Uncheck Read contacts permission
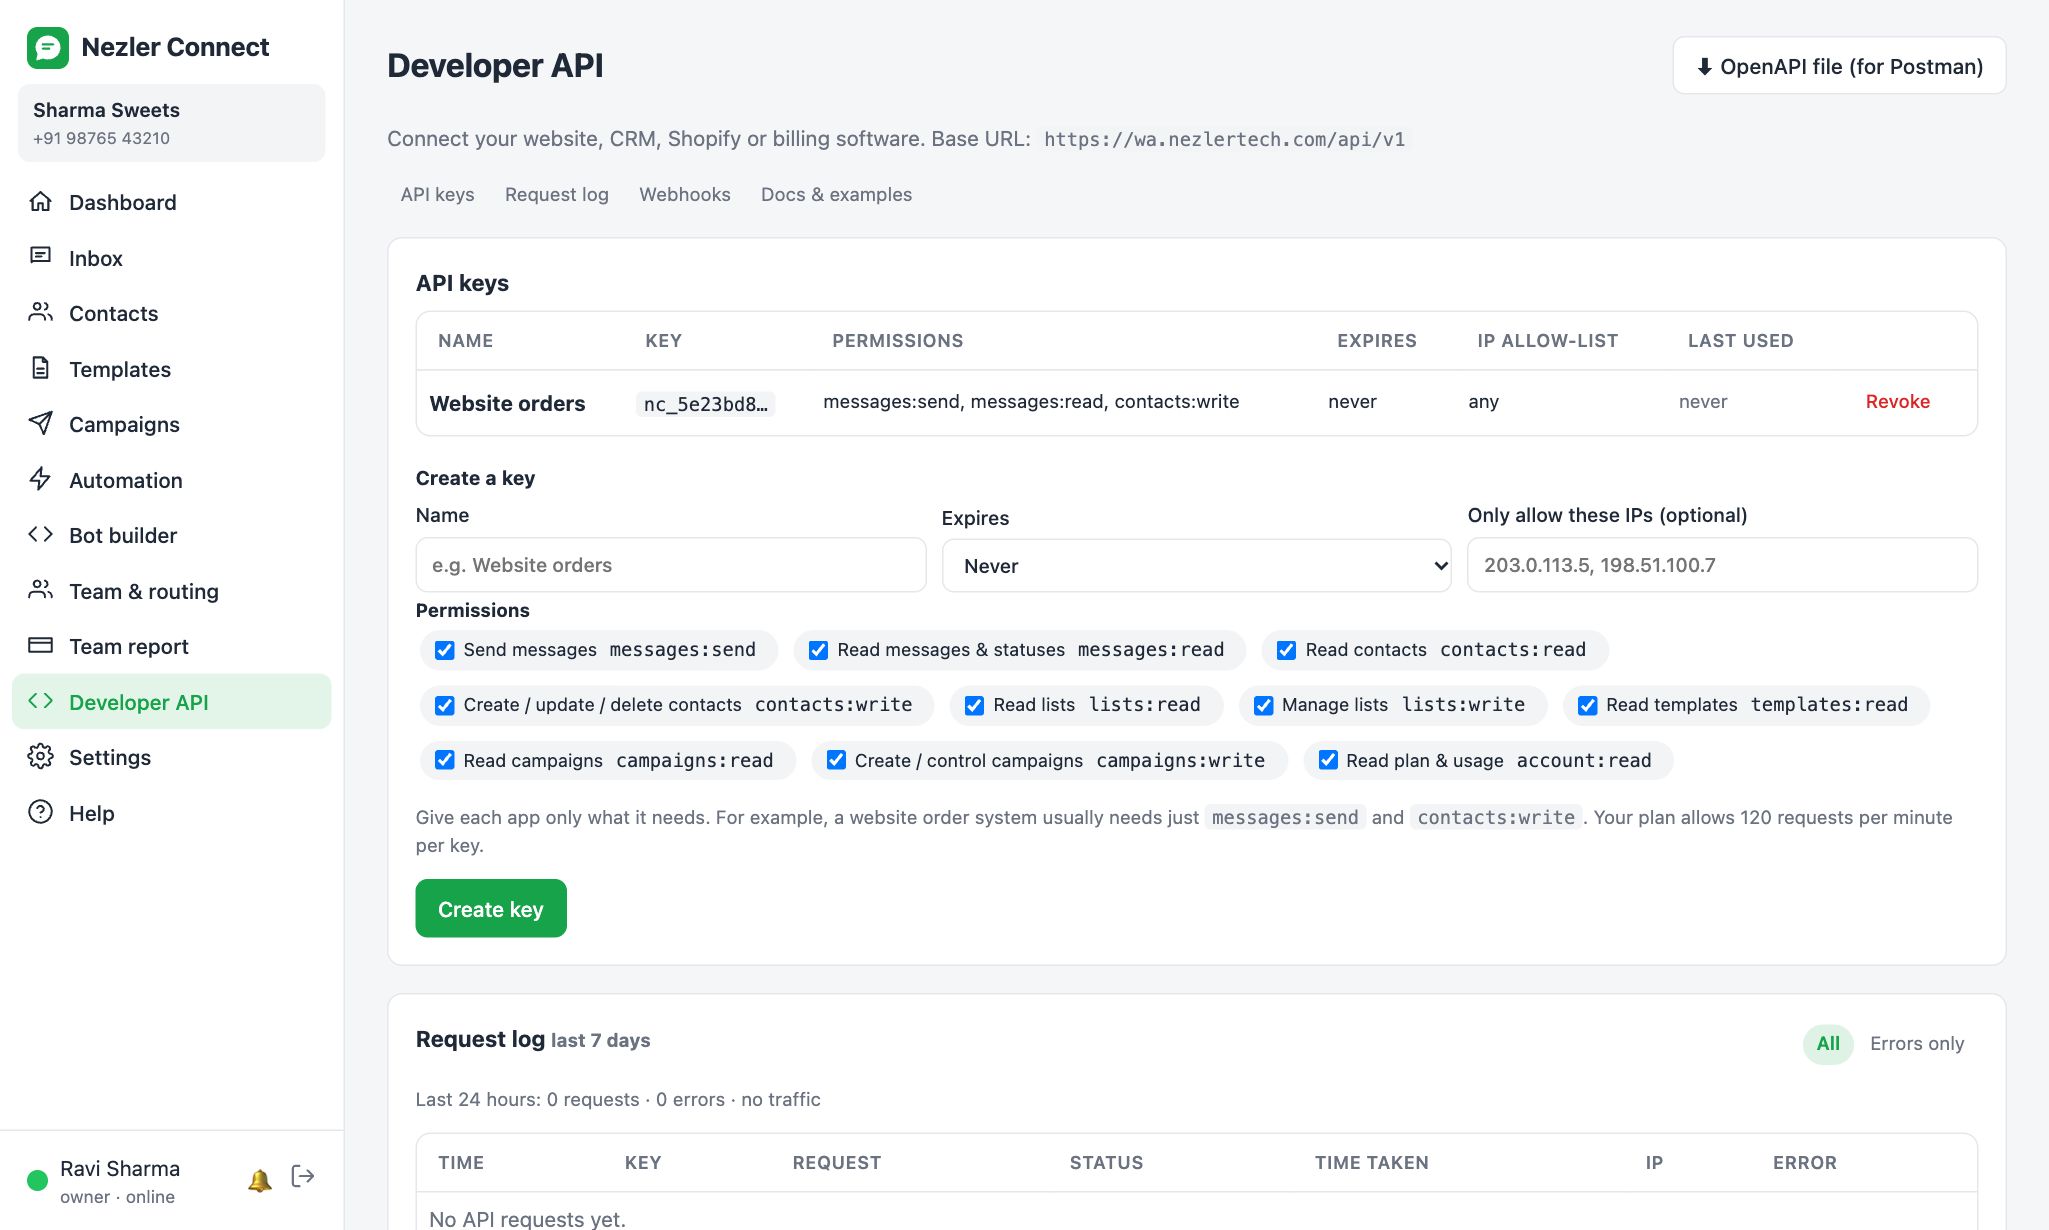 coord(1286,650)
